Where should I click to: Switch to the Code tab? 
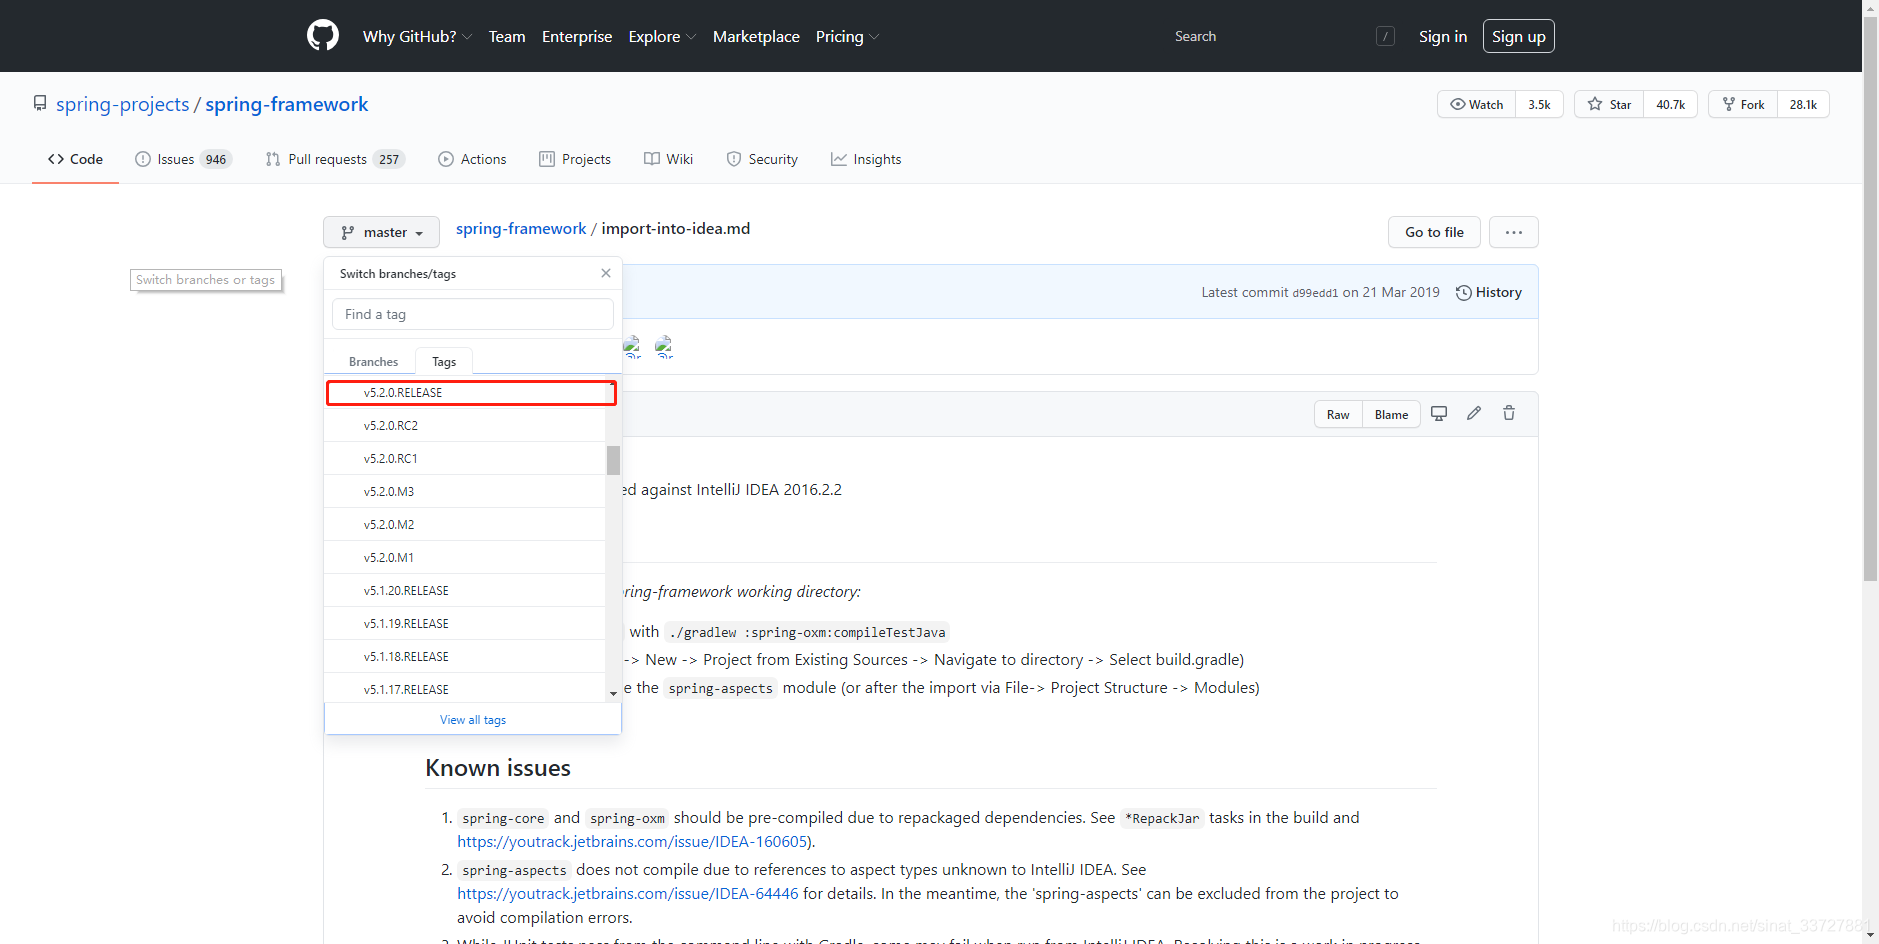75,159
